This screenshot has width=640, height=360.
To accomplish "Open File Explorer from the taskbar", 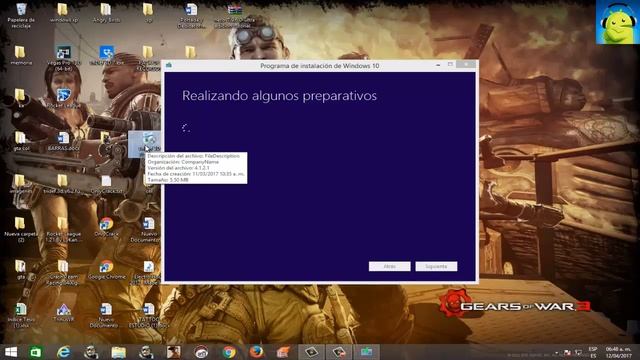I will pos(118,352).
